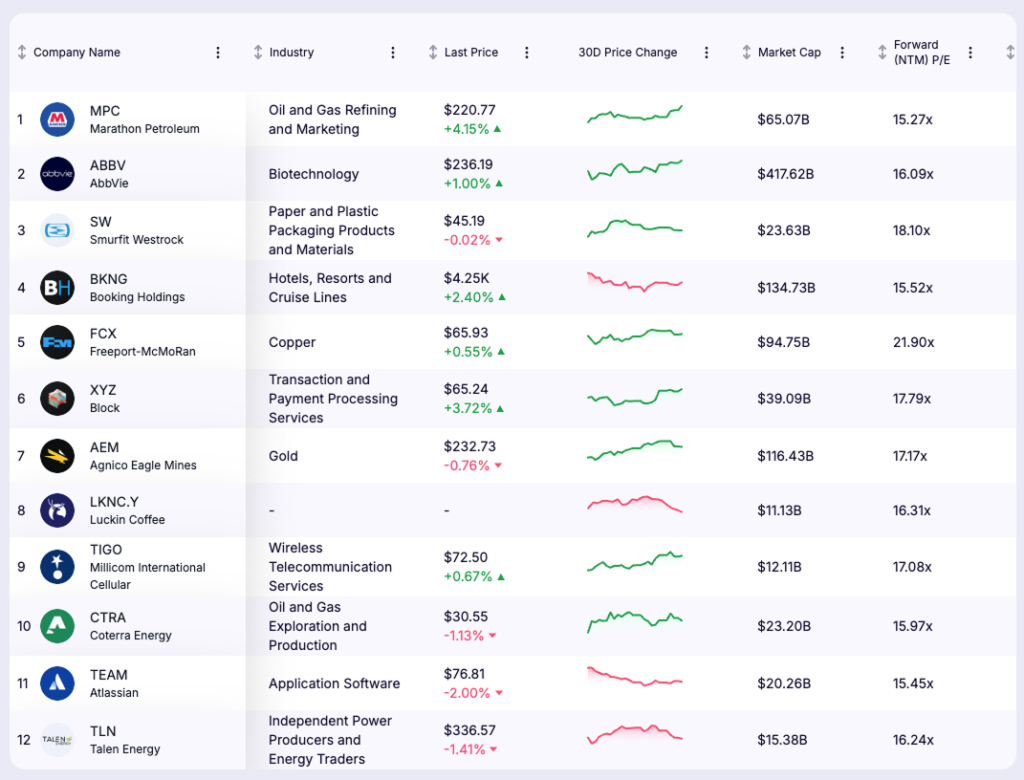The width and height of the screenshot is (1024, 780).
Task: Open the Market Cap column menu
Action: [841, 52]
